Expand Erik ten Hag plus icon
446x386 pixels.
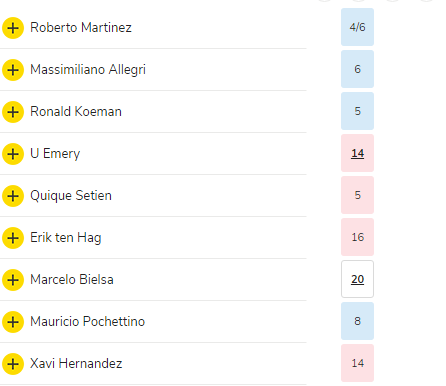(x=13, y=238)
